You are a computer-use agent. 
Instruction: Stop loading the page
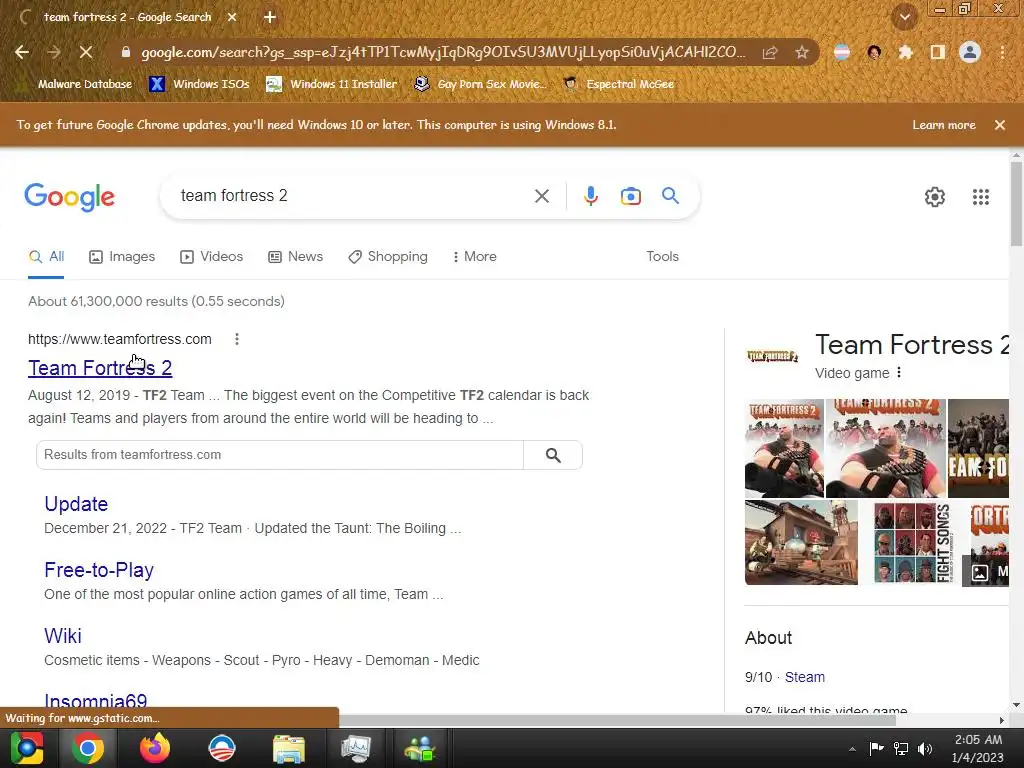(x=86, y=52)
